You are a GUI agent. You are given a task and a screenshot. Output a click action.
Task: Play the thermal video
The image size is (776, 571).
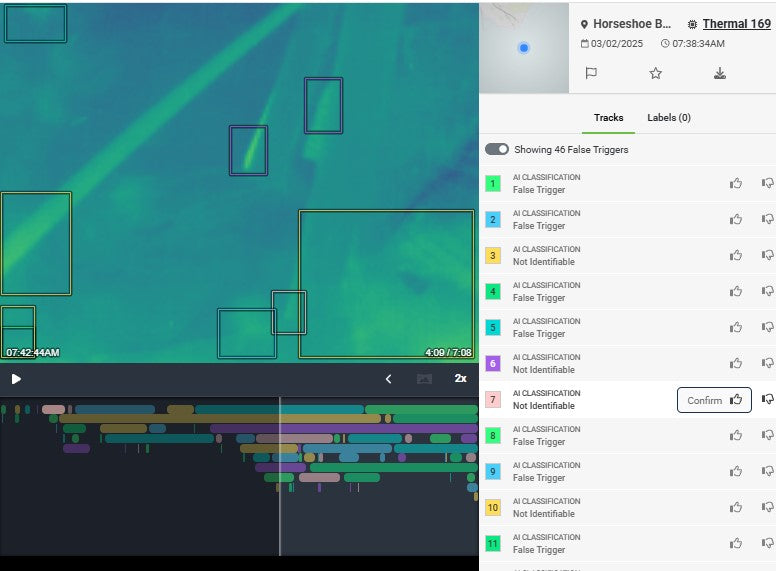coord(16,379)
